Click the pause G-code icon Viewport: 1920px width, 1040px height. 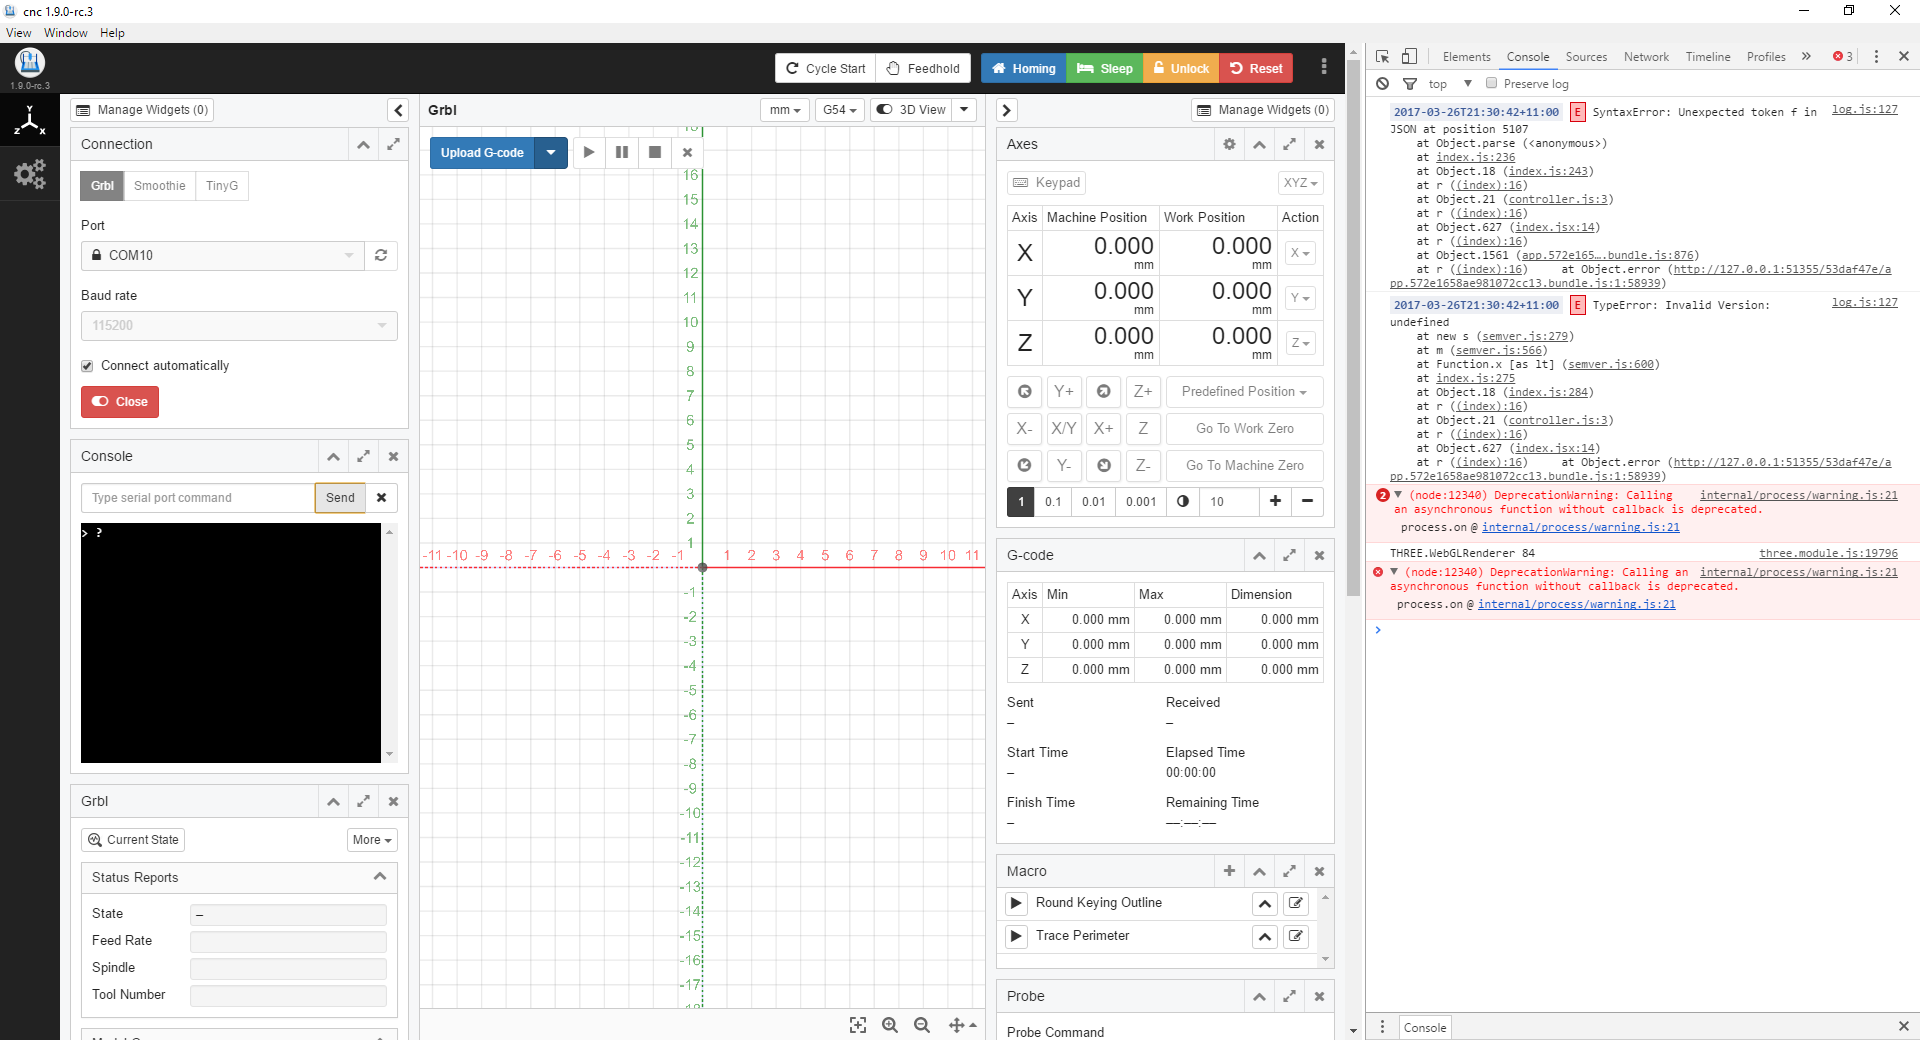tap(621, 152)
